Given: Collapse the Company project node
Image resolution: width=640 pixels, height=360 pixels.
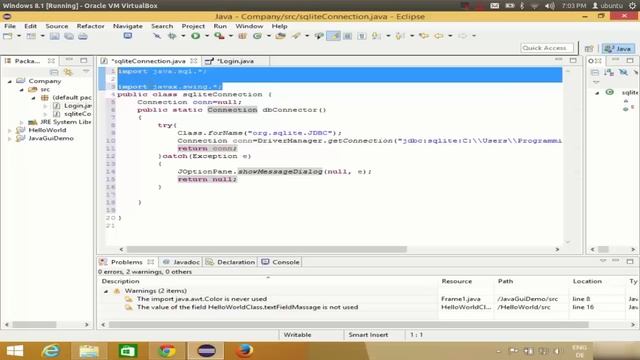Looking at the screenshot, I should 10,81.
